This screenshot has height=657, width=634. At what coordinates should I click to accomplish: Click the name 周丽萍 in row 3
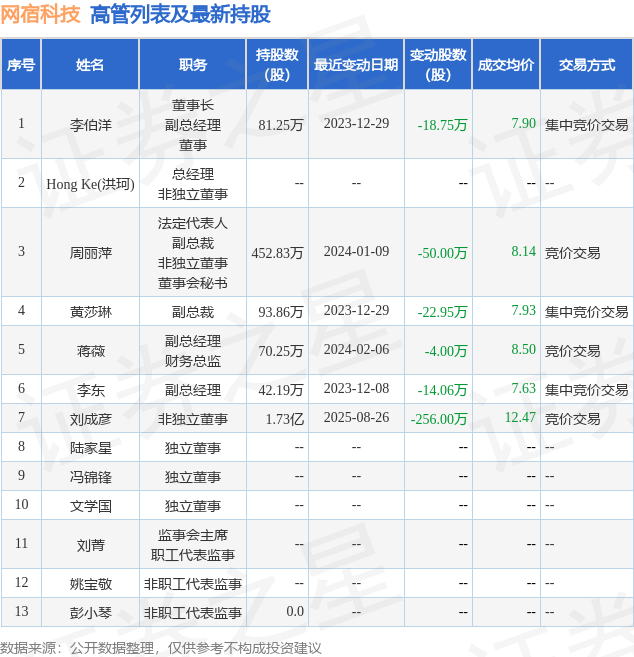tap(91, 253)
